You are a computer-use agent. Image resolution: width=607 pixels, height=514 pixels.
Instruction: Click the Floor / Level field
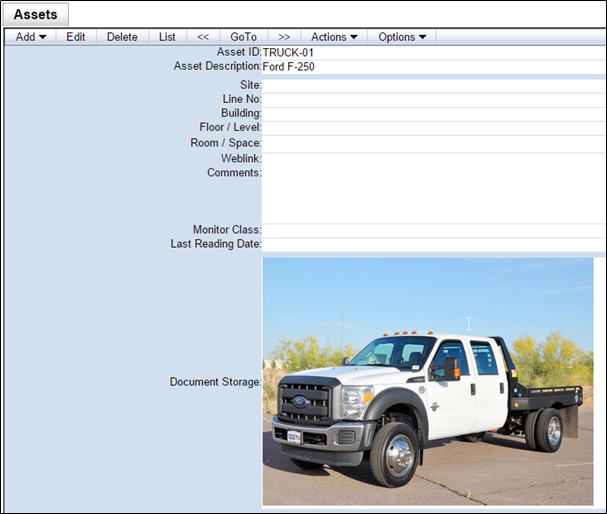click(x=433, y=128)
